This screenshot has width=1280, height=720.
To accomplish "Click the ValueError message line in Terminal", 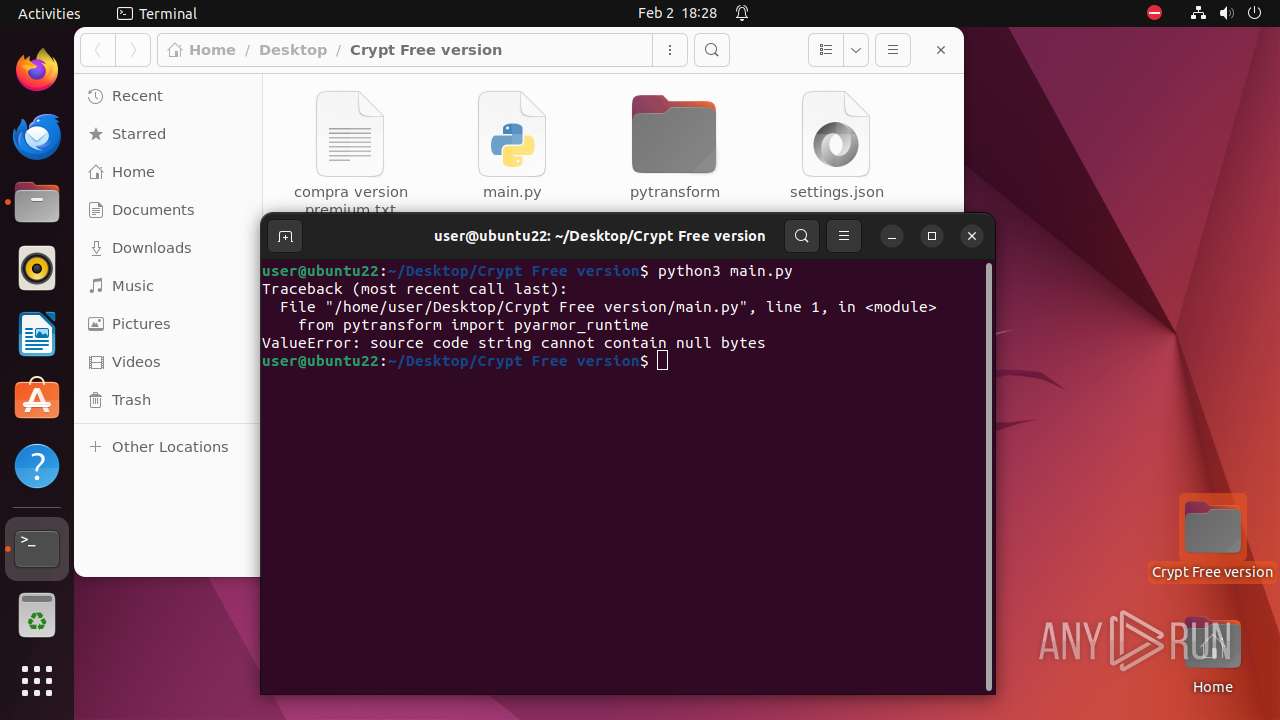I will [513, 343].
